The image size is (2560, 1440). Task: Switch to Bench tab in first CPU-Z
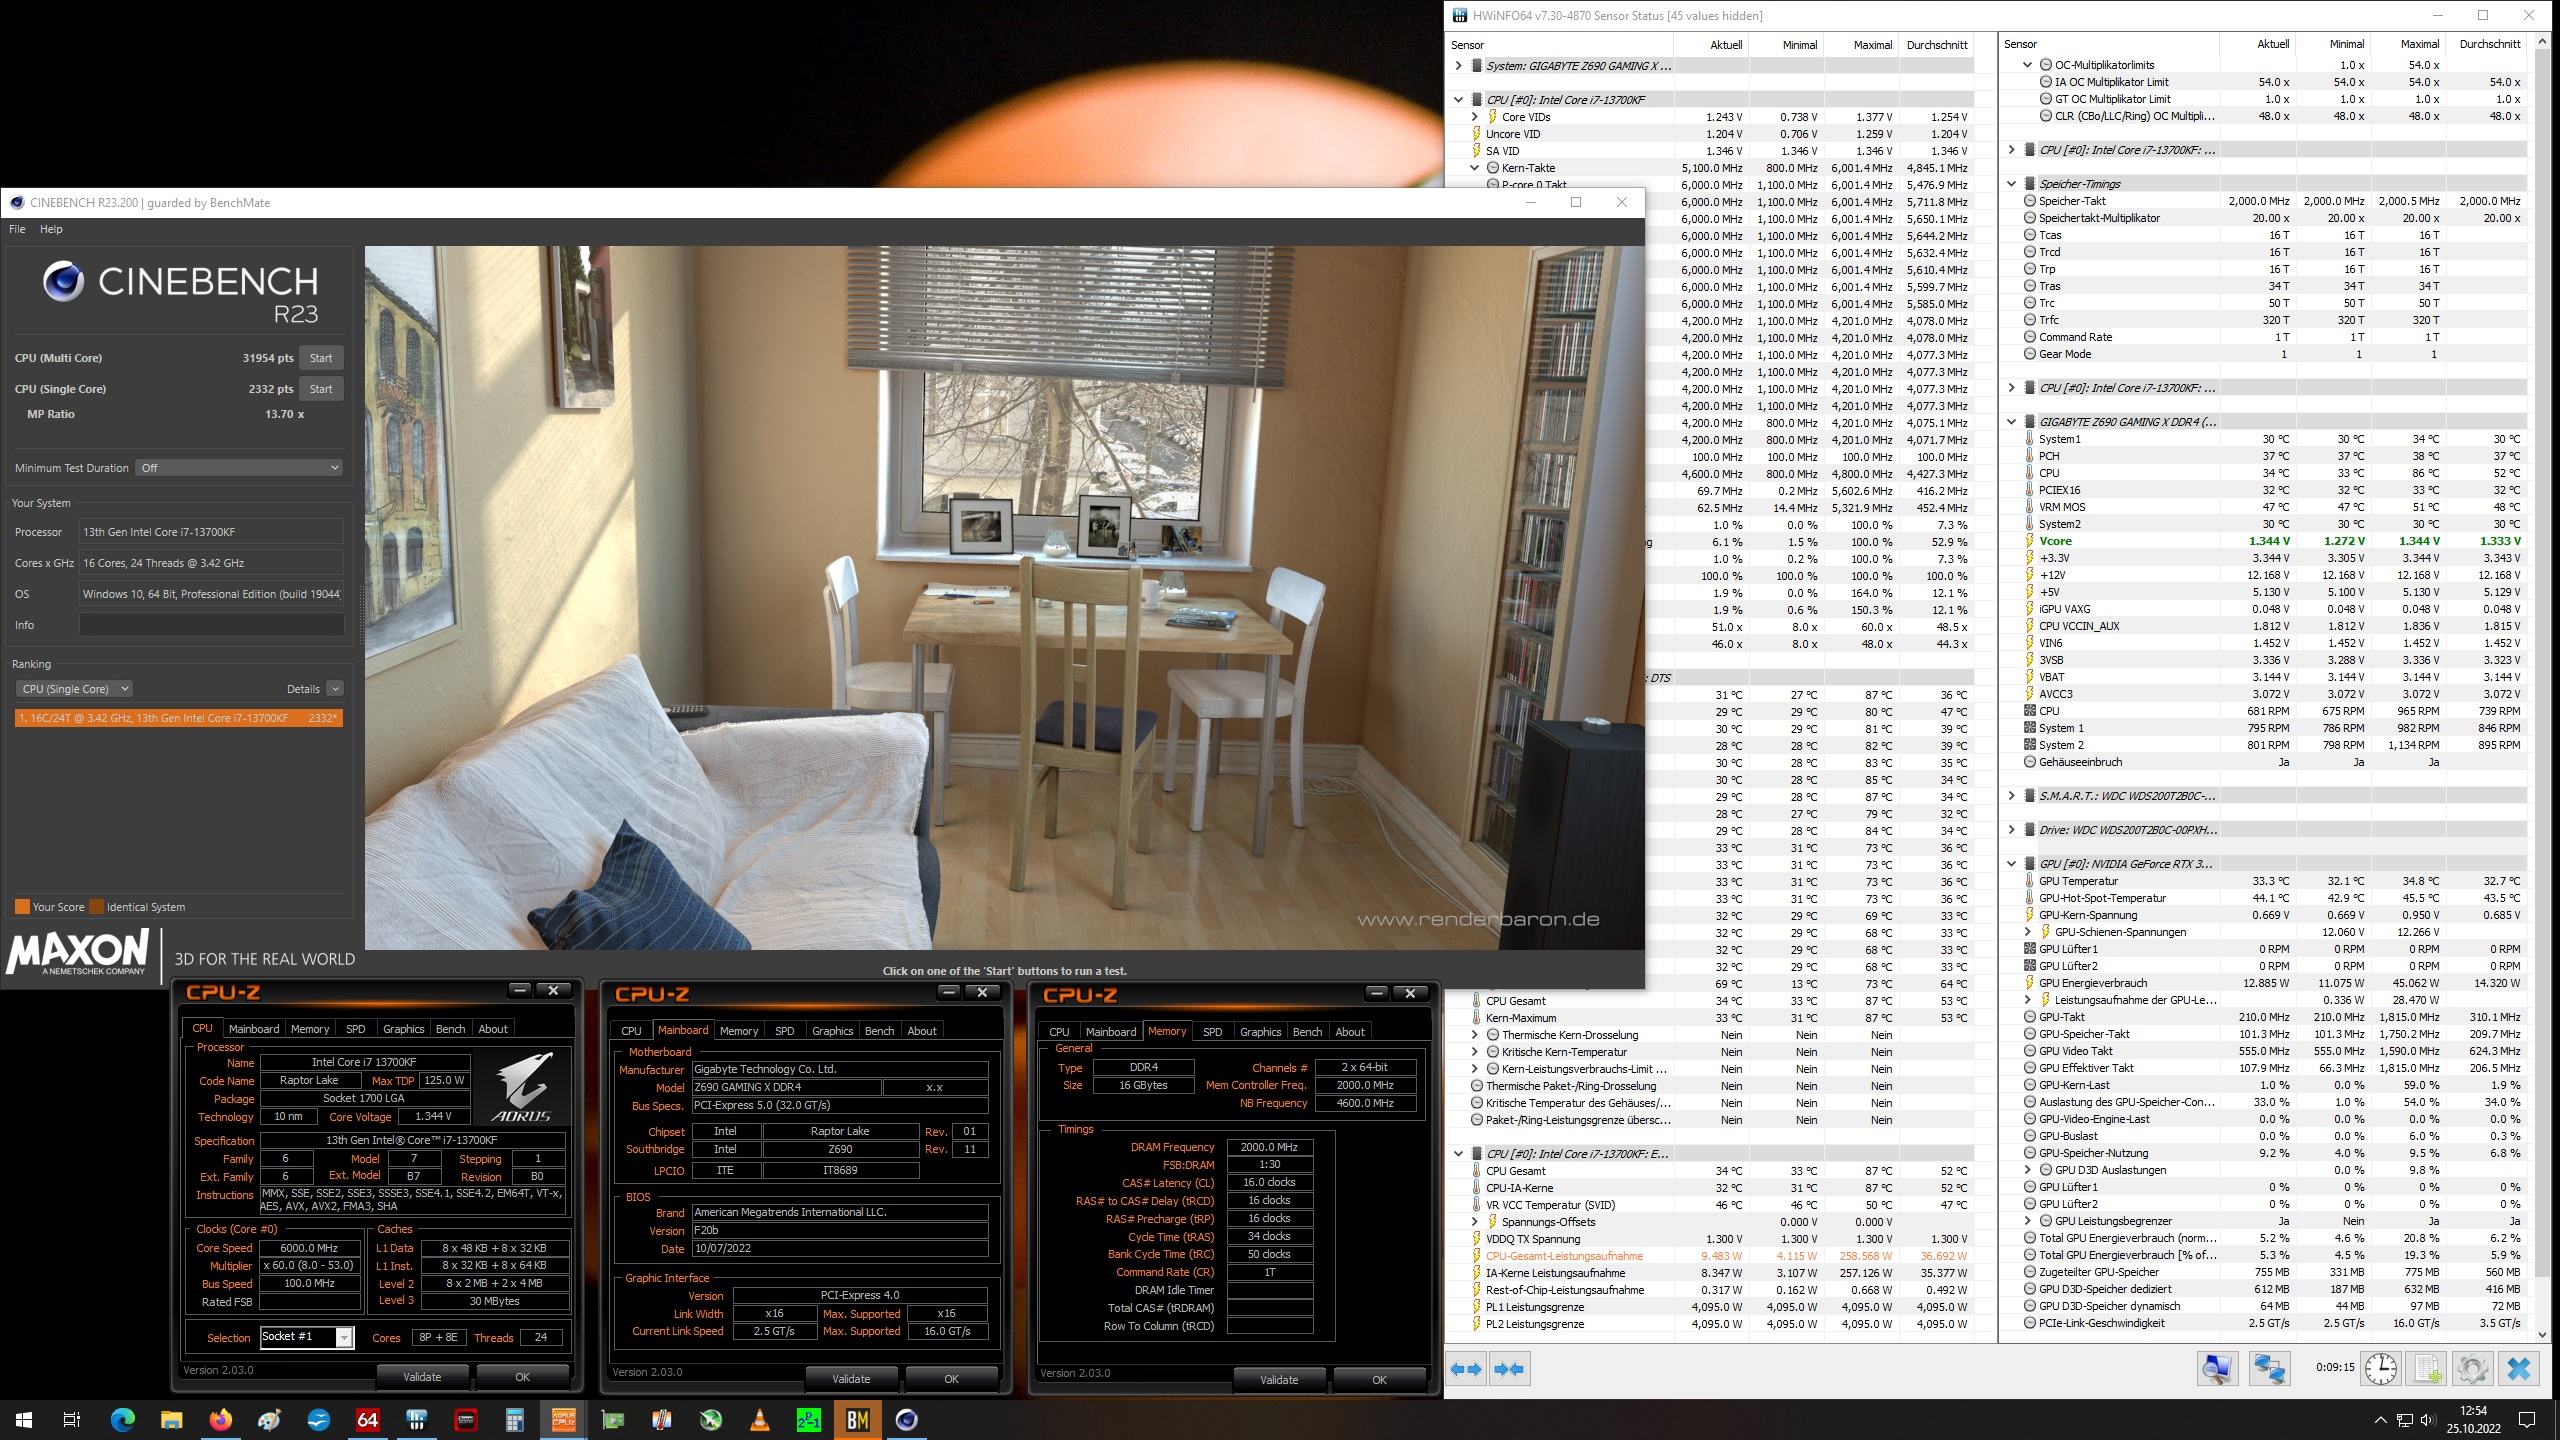point(450,1029)
